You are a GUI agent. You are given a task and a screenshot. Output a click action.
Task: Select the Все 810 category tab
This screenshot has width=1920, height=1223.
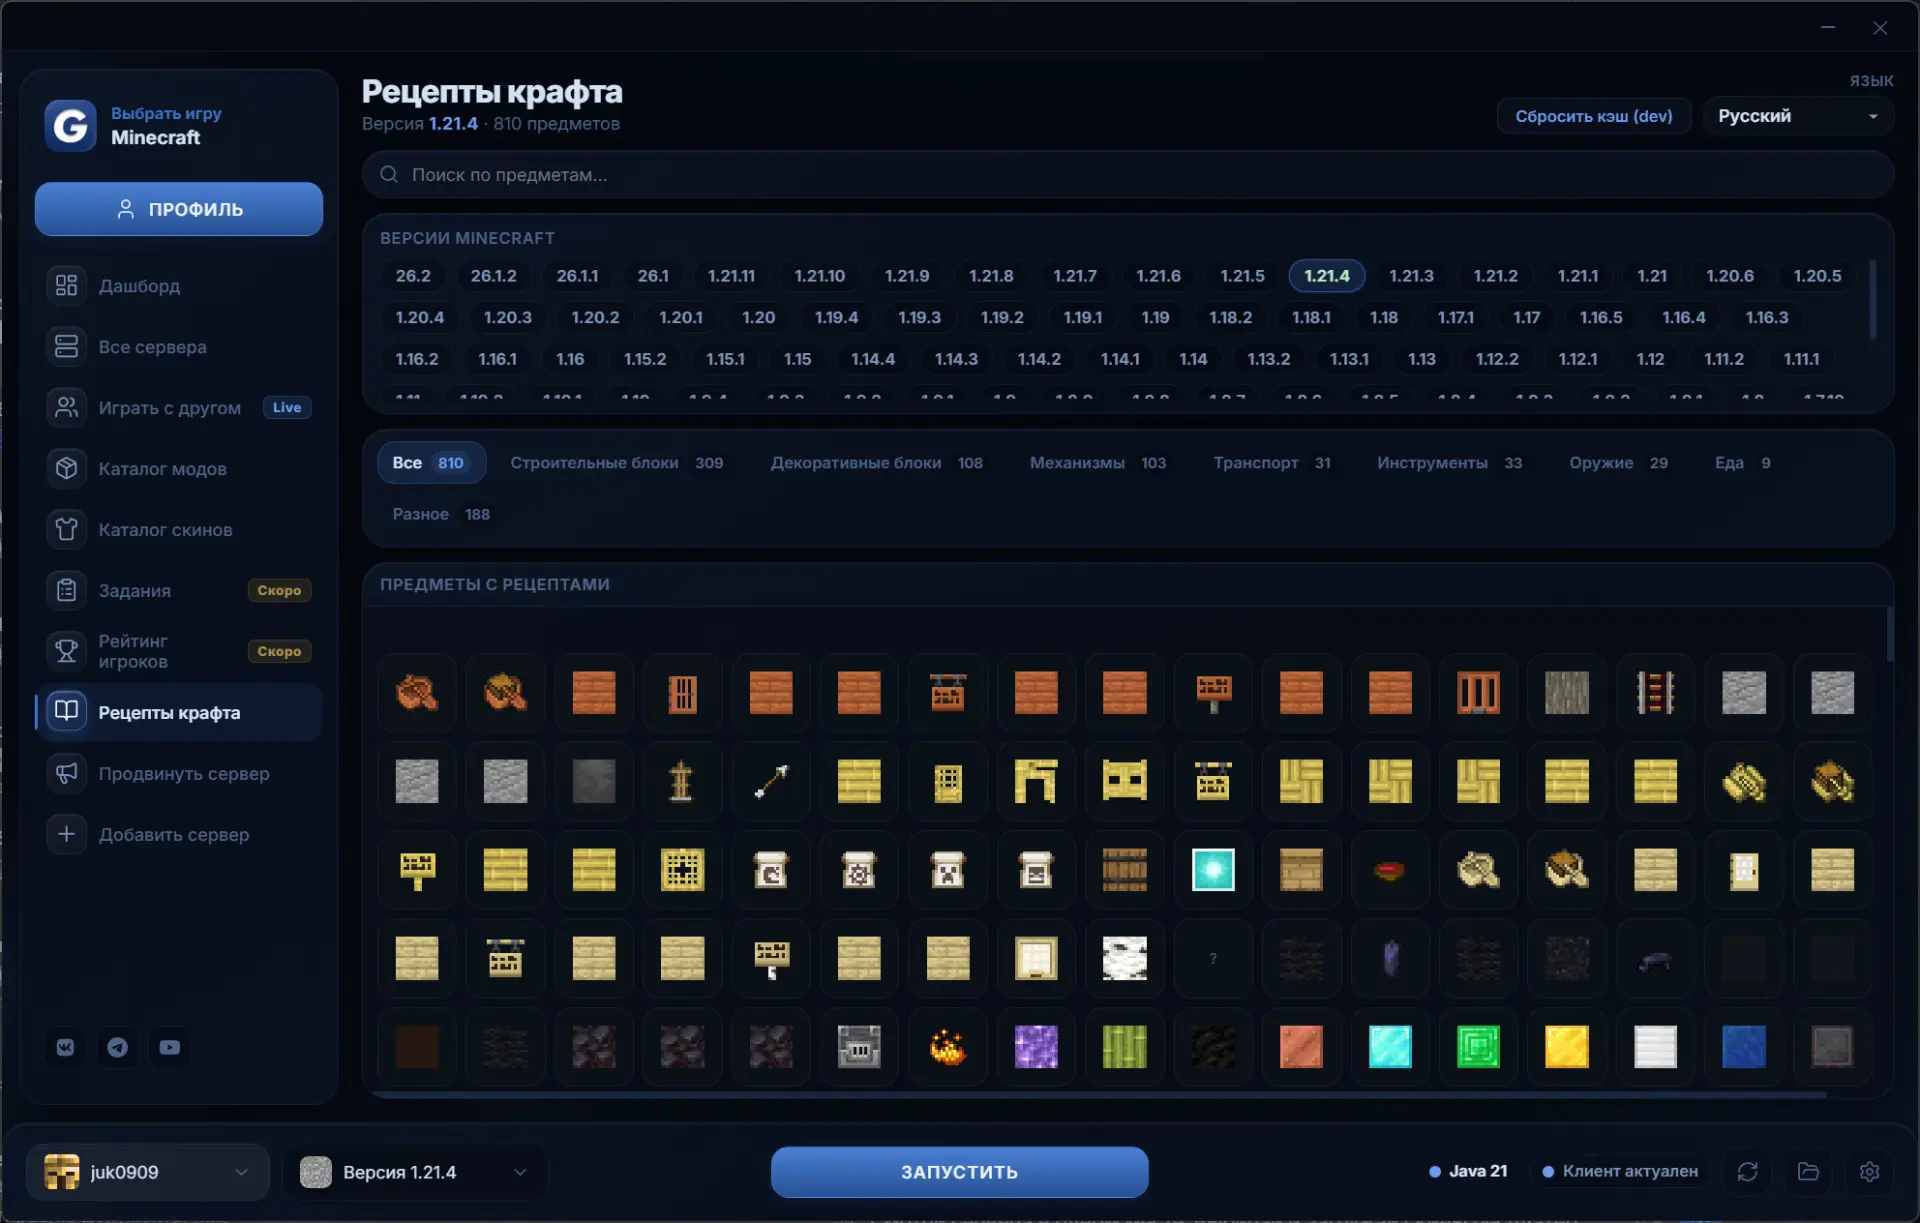[x=431, y=463]
